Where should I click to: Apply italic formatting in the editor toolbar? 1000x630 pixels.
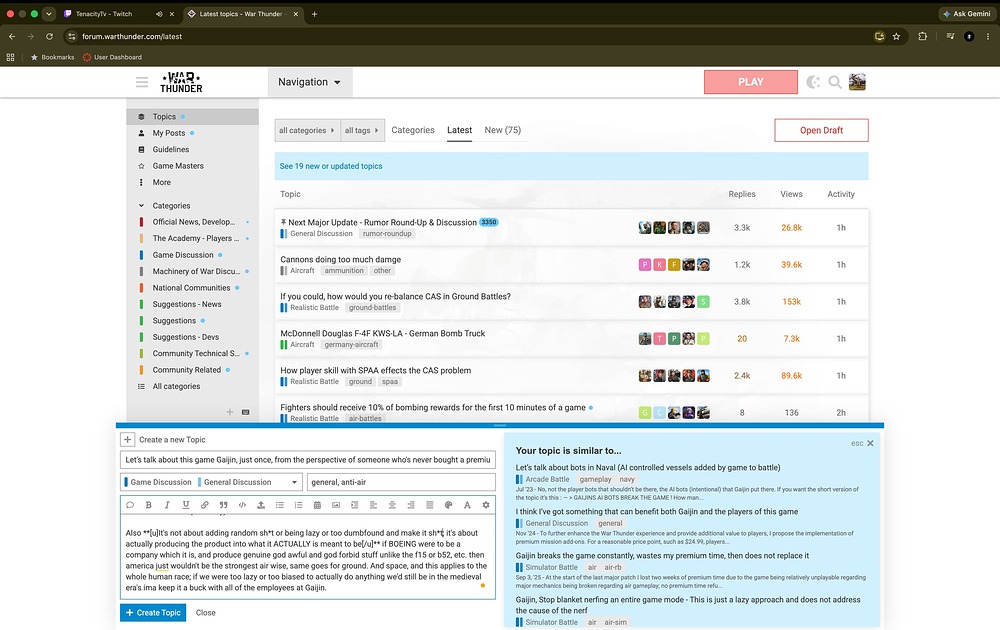tap(167, 504)
